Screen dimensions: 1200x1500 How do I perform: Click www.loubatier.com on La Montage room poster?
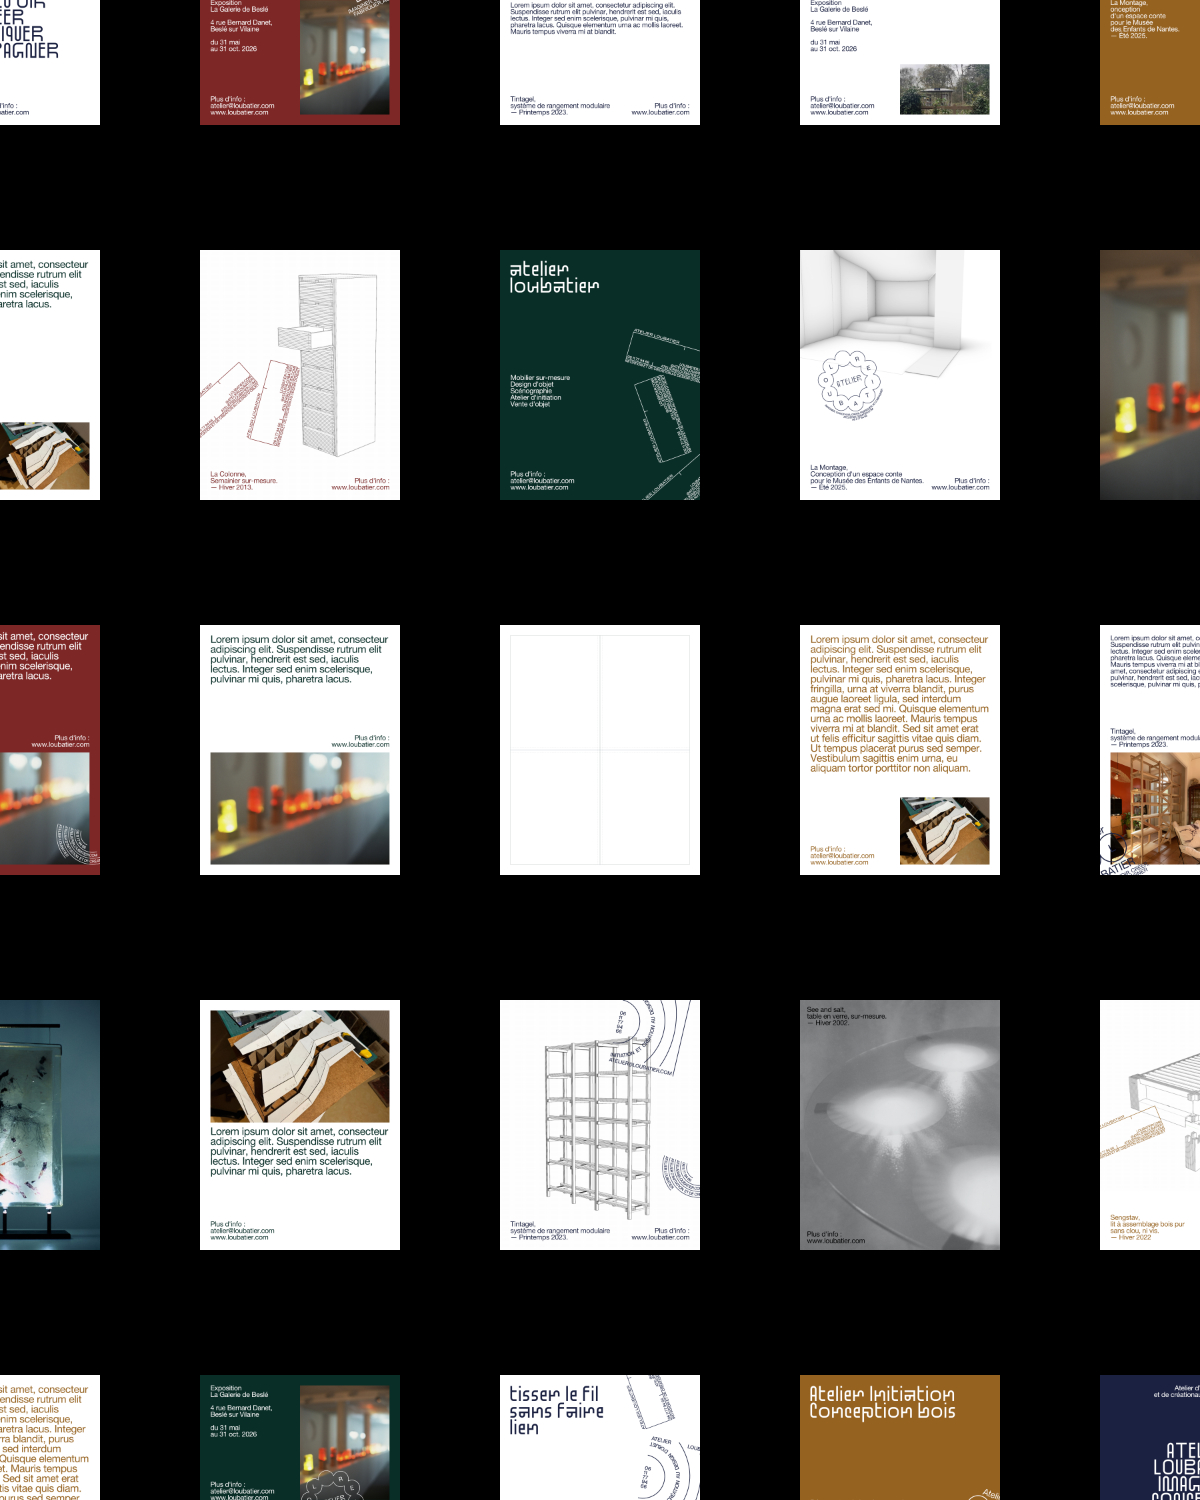tap(961, 488)
